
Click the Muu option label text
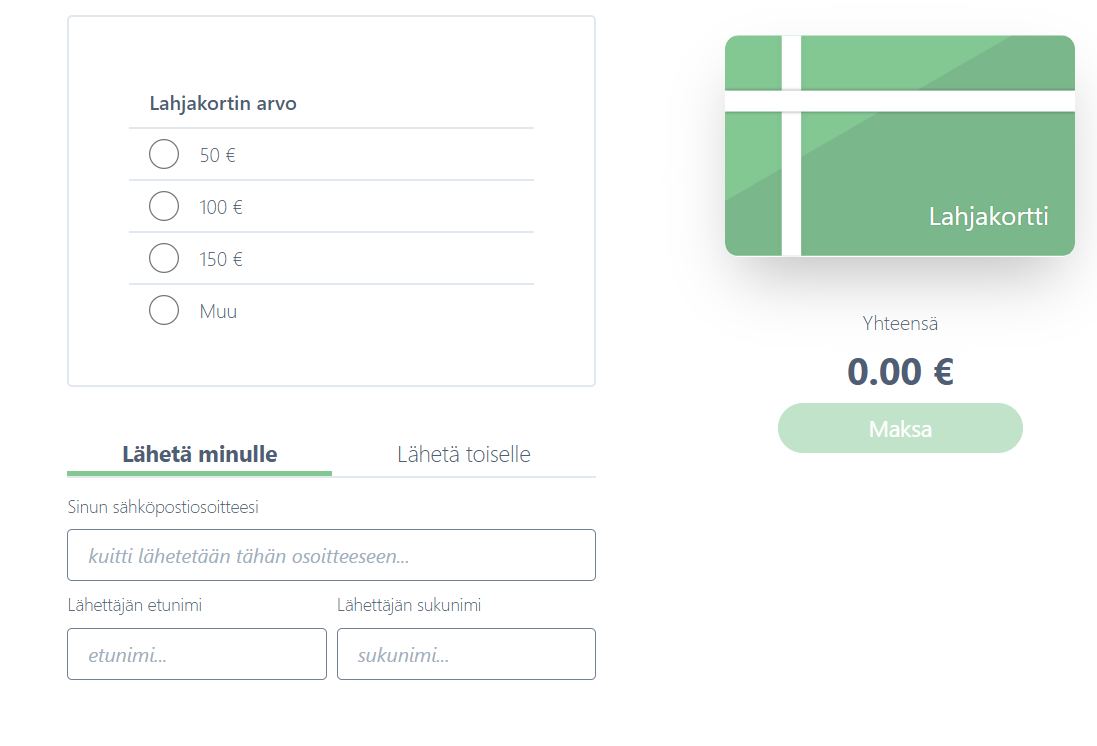pyautogui.click(x=218, y=311)
